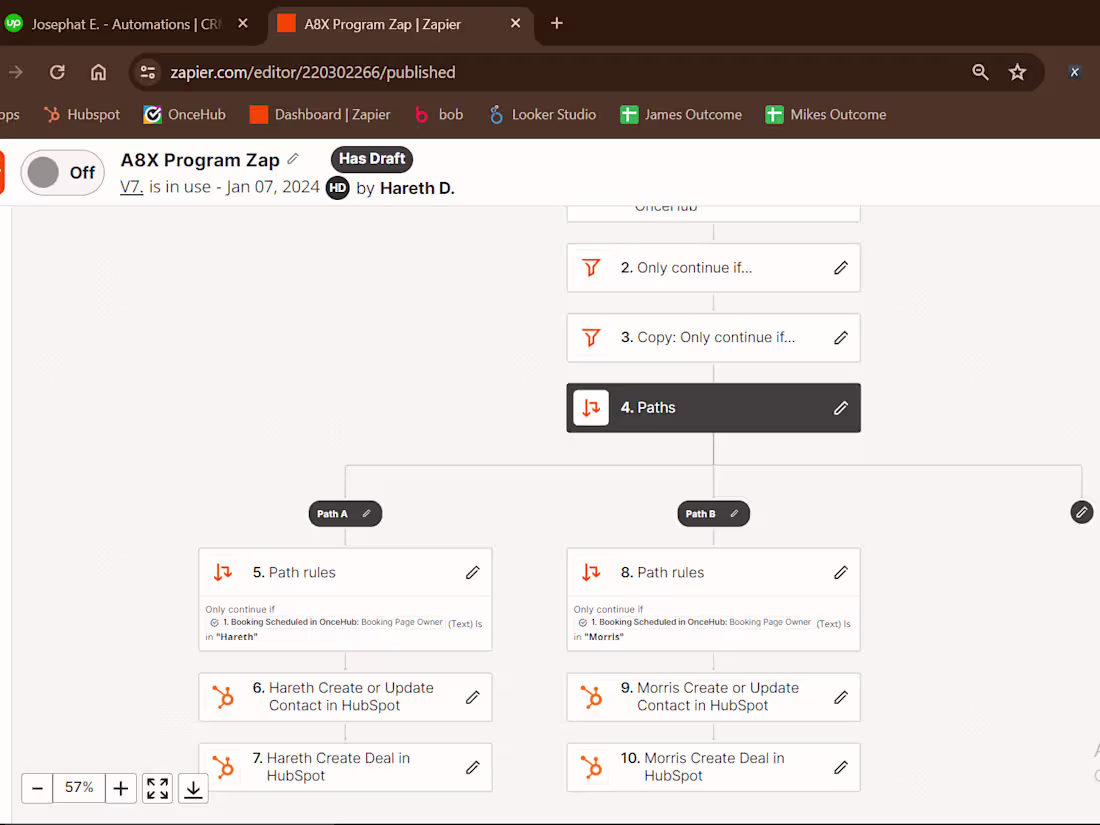Screen dimensions: 1100x825
Task: Open the zoom percentage control showing 57%
Action: click(79, 788)
